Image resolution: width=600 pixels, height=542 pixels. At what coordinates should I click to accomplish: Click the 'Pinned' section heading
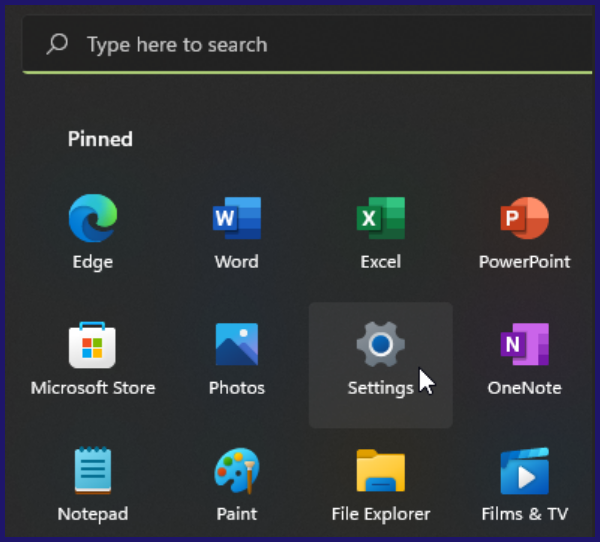pyautogui.click(x=100, y=139)
